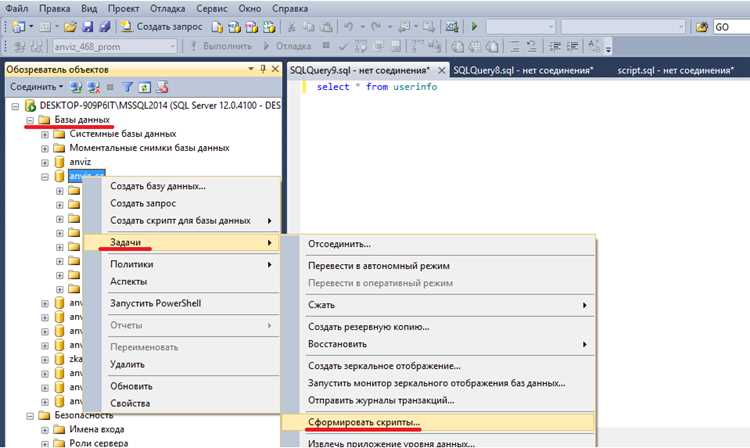Select the Системные базы данных tree item
750x448 pixels.
122,134
